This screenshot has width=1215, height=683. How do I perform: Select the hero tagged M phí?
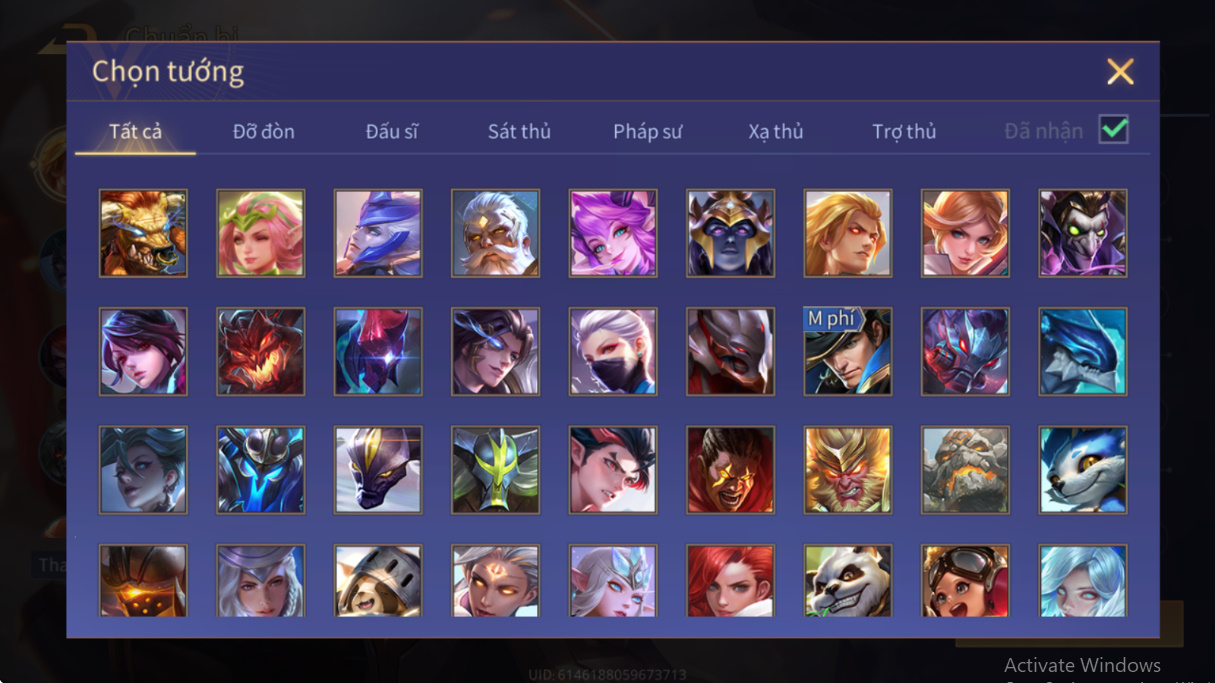(x=848, y=351)
